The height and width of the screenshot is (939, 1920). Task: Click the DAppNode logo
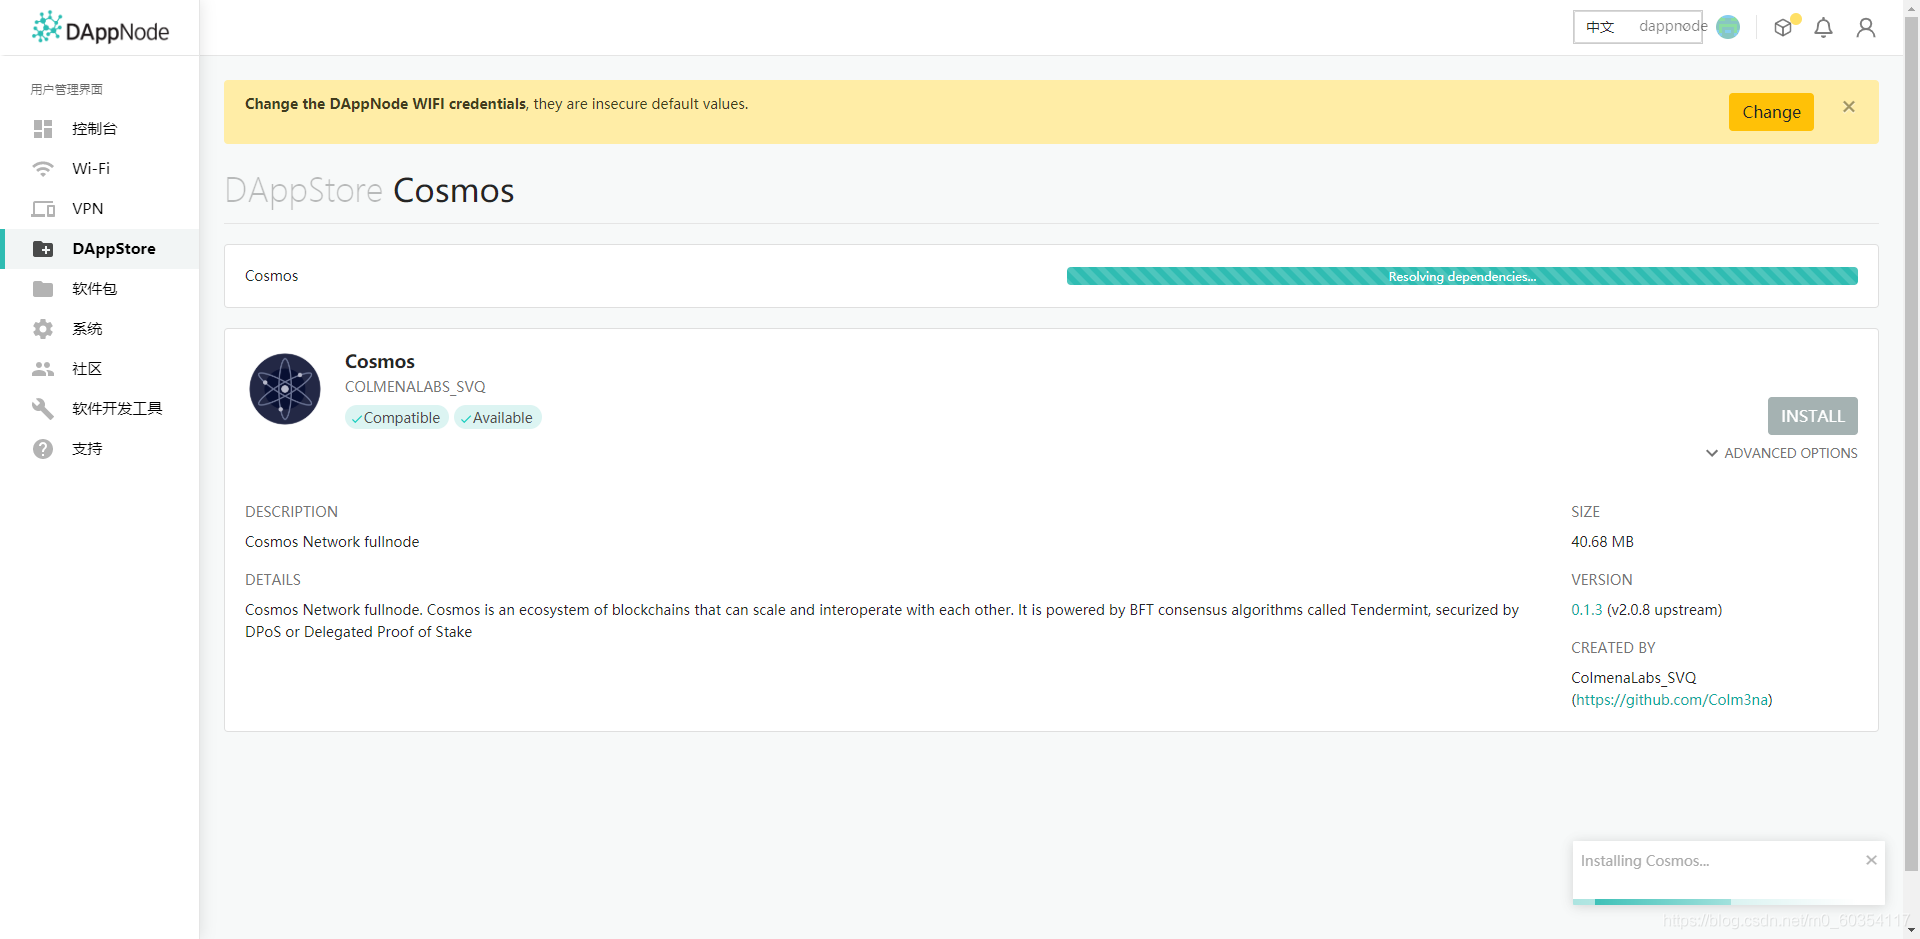coord(100,28)
